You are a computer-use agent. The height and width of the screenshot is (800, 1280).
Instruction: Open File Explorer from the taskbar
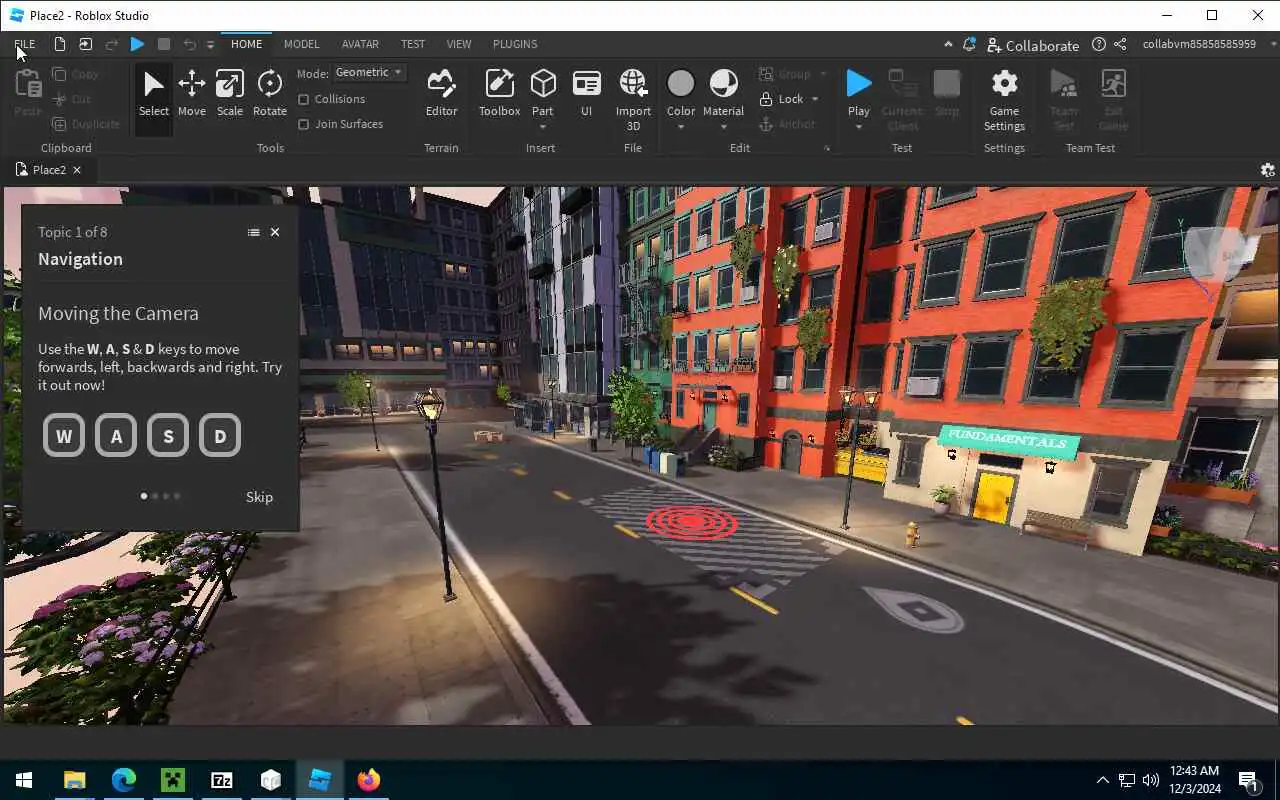pyautogui.click(x=74, y=780)
